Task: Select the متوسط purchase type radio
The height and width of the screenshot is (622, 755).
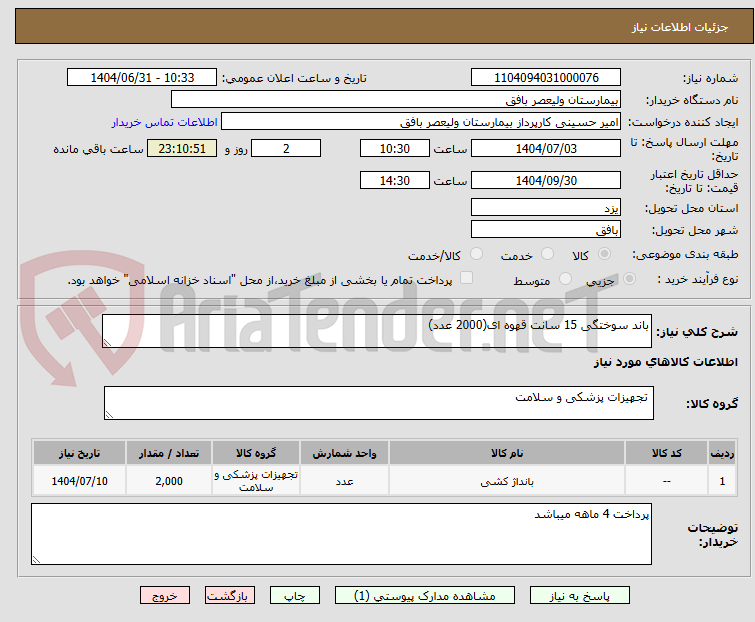Action: pos(565,279)
